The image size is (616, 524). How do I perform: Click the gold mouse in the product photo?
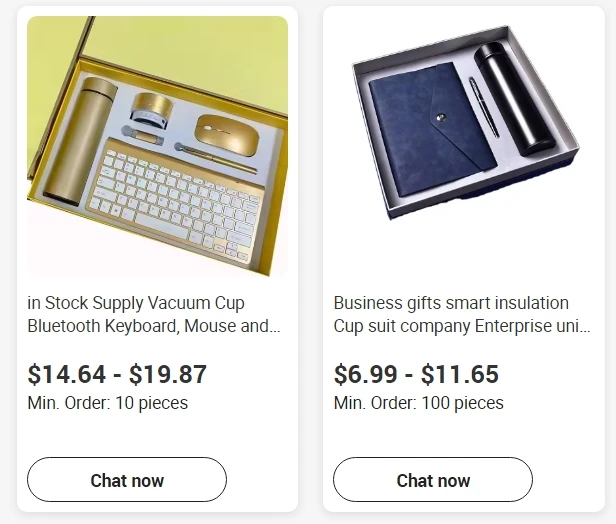click(227, 131)
